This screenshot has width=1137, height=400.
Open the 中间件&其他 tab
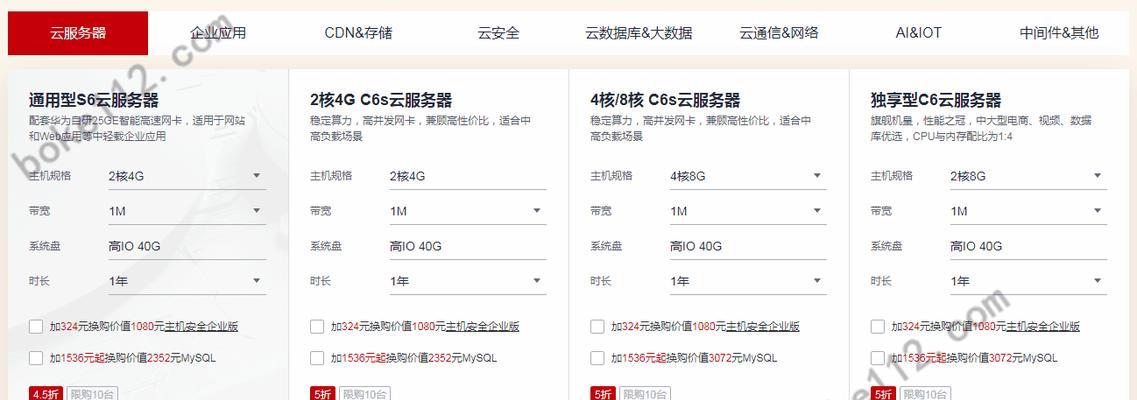1059,33
